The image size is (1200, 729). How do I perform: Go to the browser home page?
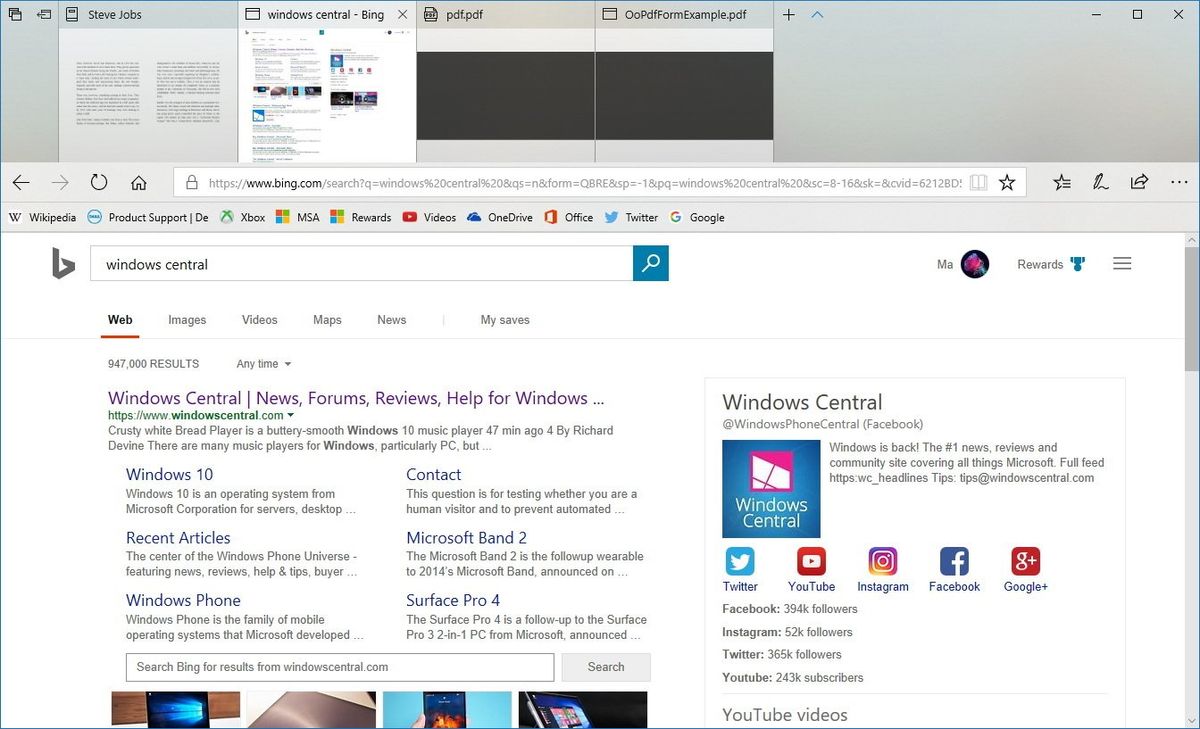pos(139,183)
